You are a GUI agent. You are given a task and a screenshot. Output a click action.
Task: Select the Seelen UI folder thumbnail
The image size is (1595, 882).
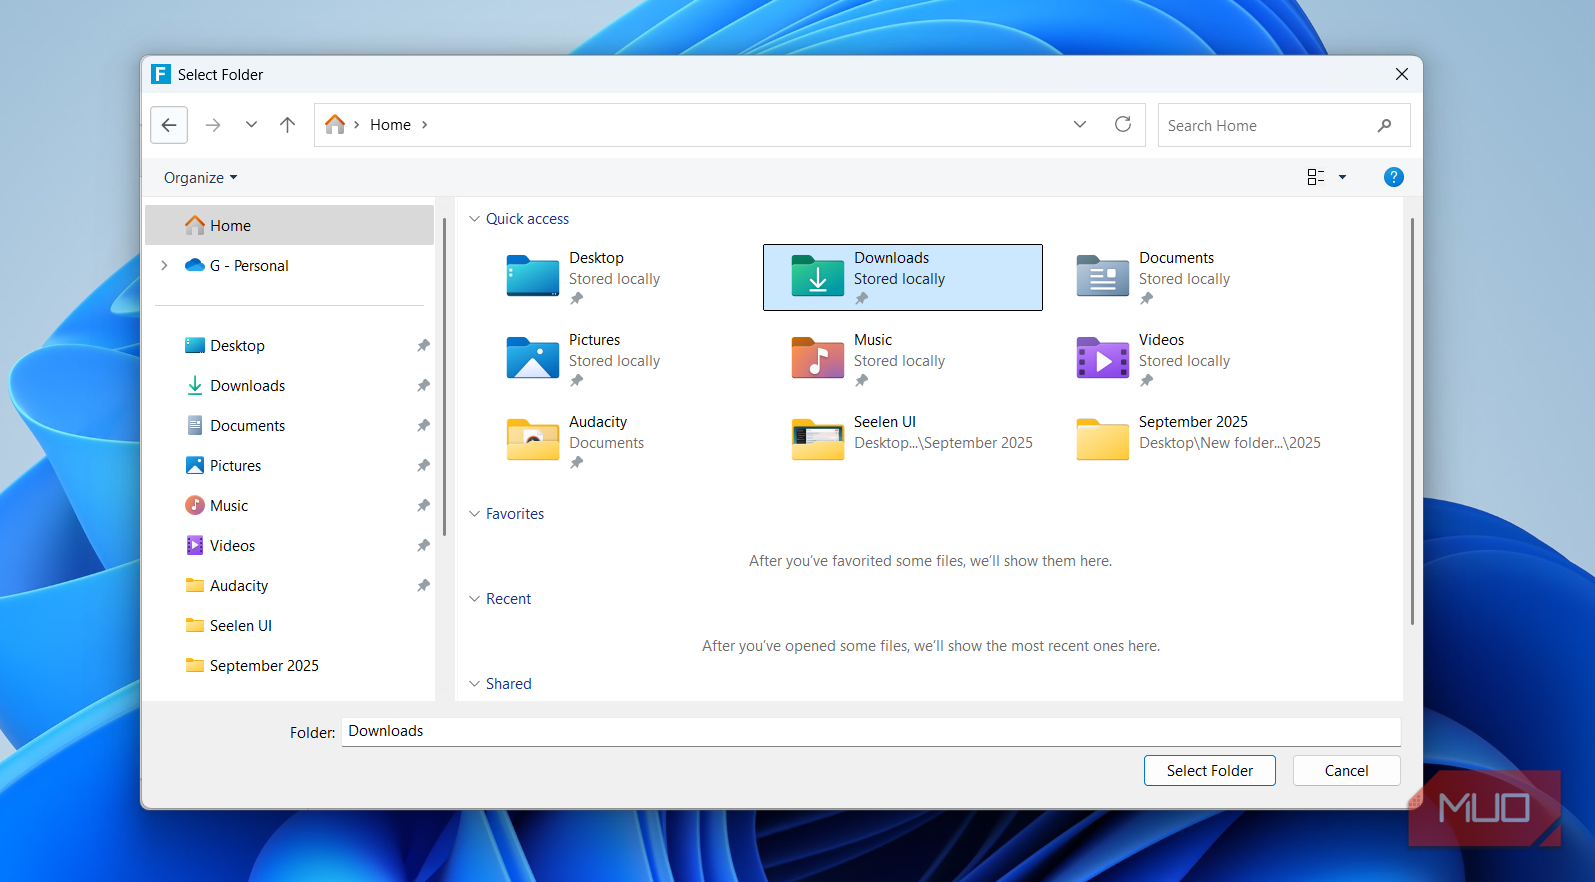point(817,440)
